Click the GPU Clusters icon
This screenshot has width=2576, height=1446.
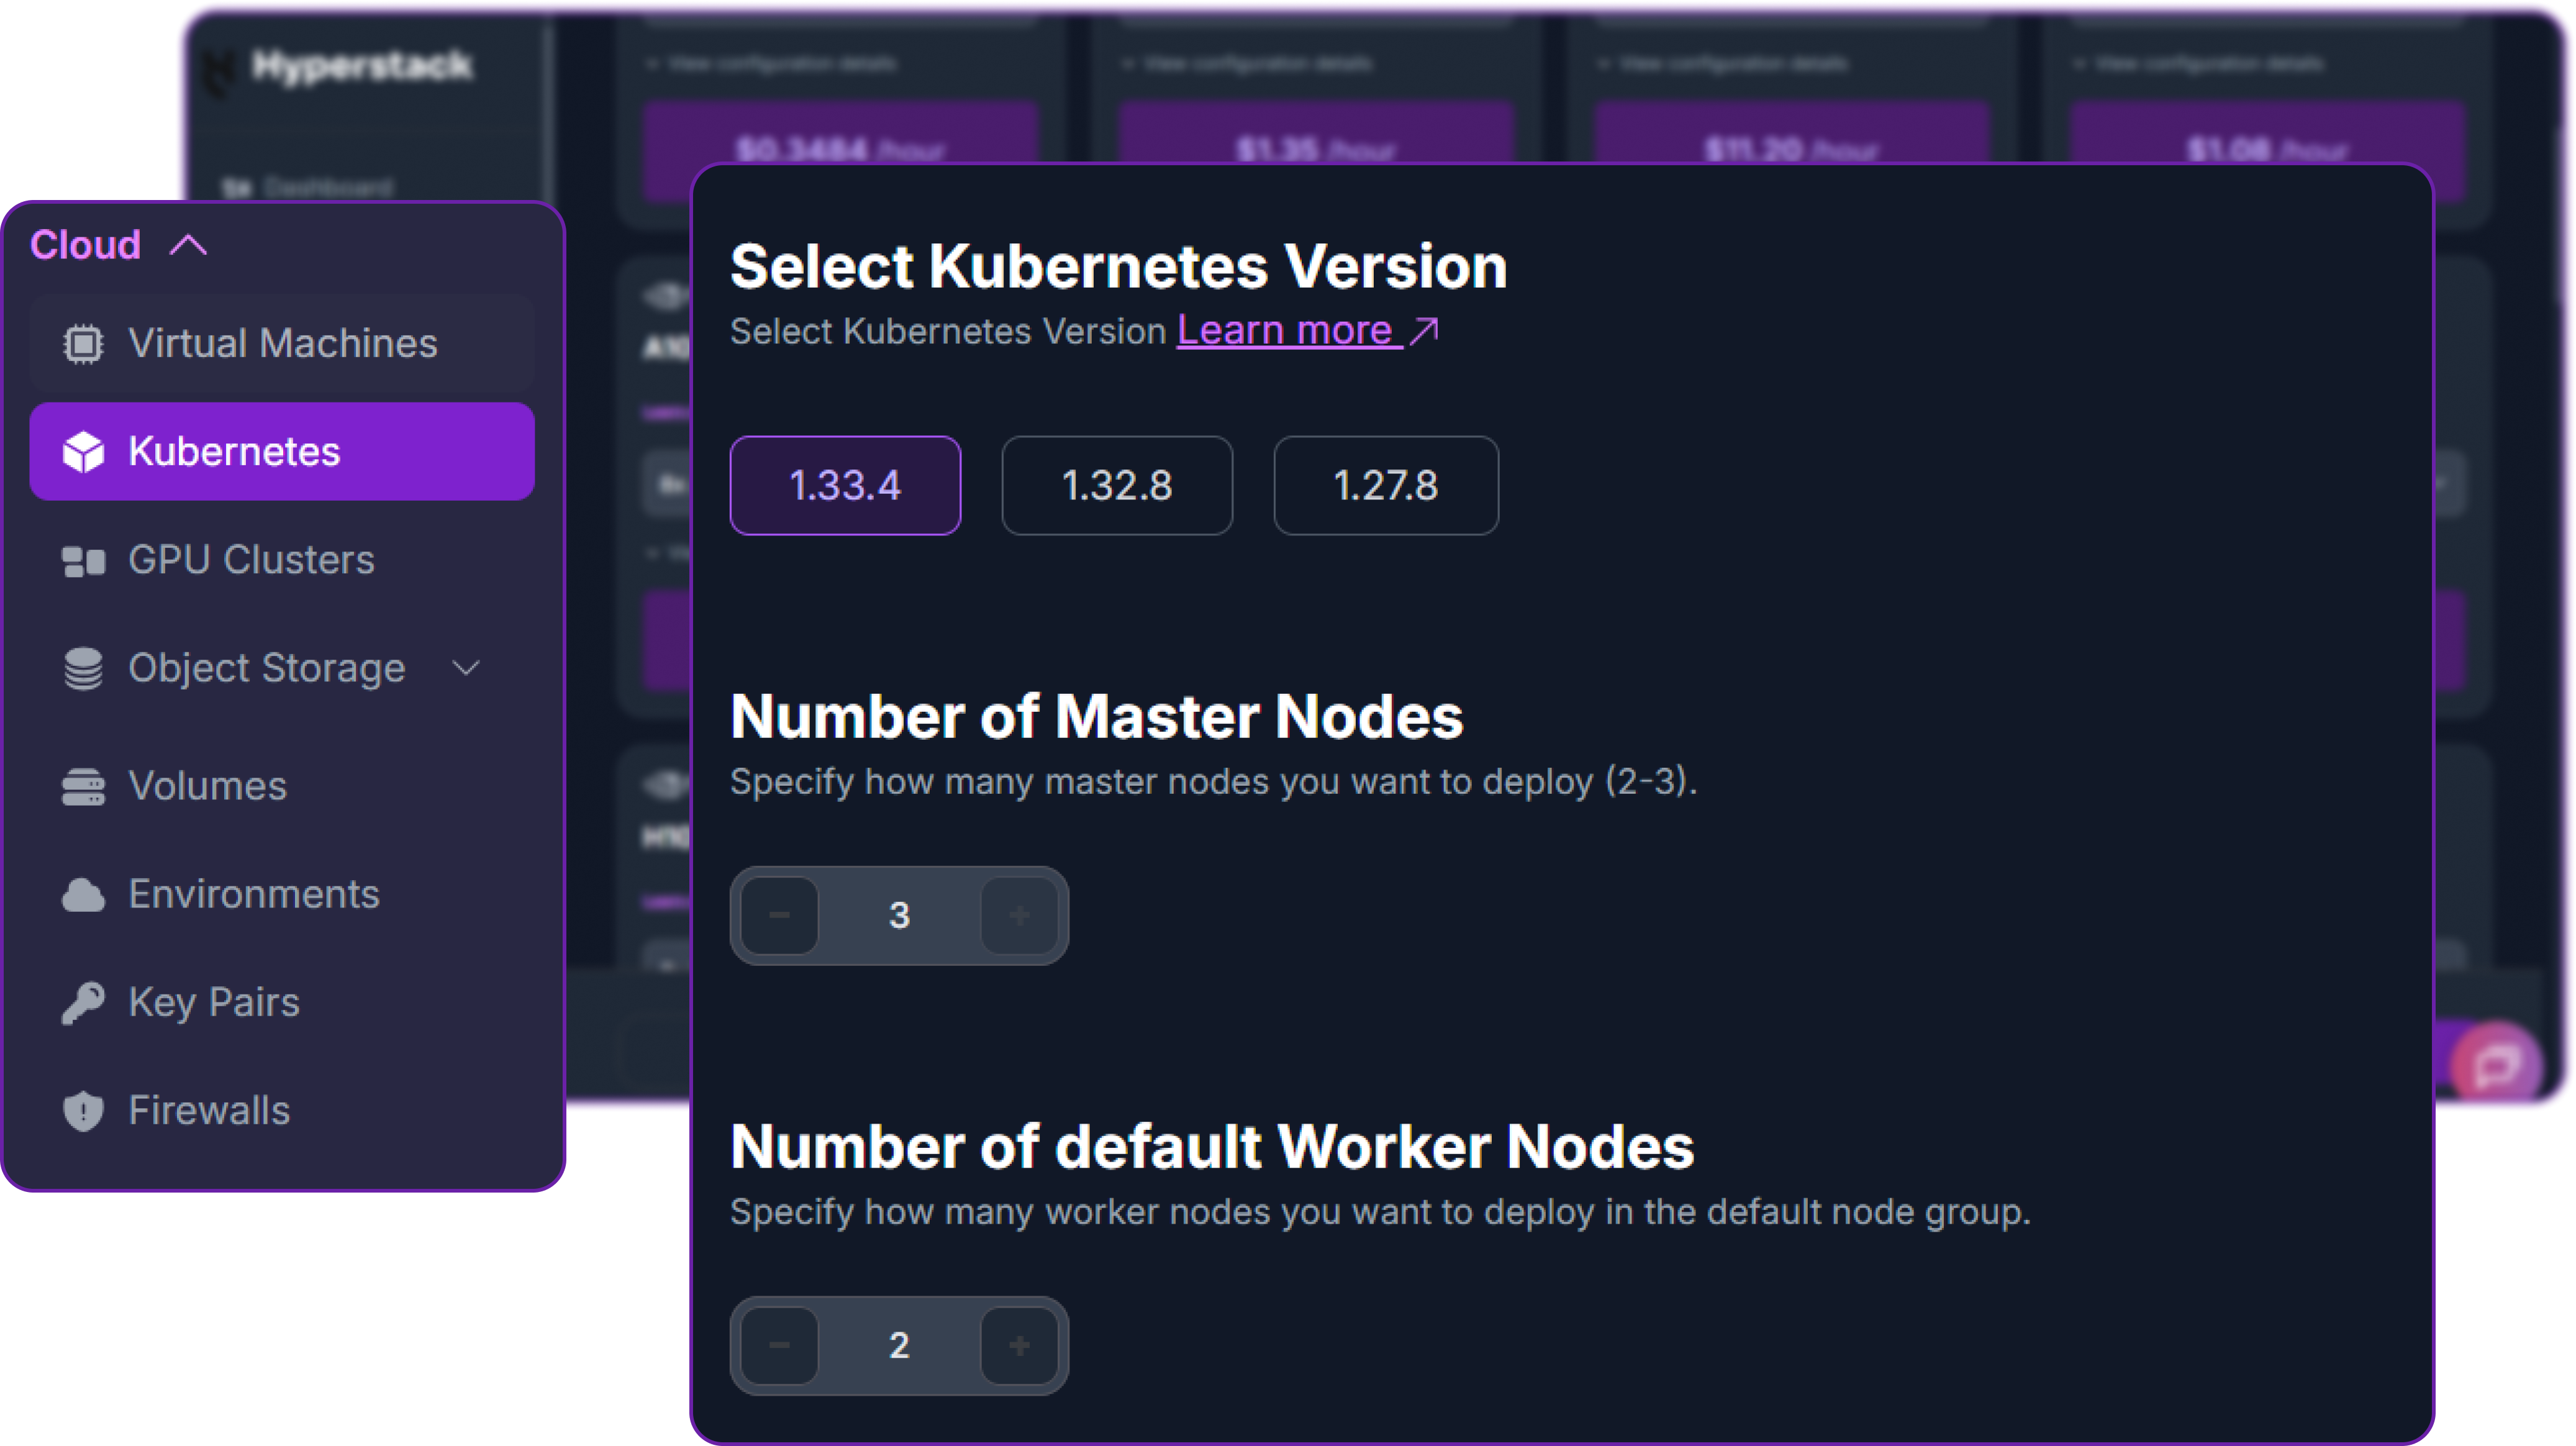click(x=83, y=561)
